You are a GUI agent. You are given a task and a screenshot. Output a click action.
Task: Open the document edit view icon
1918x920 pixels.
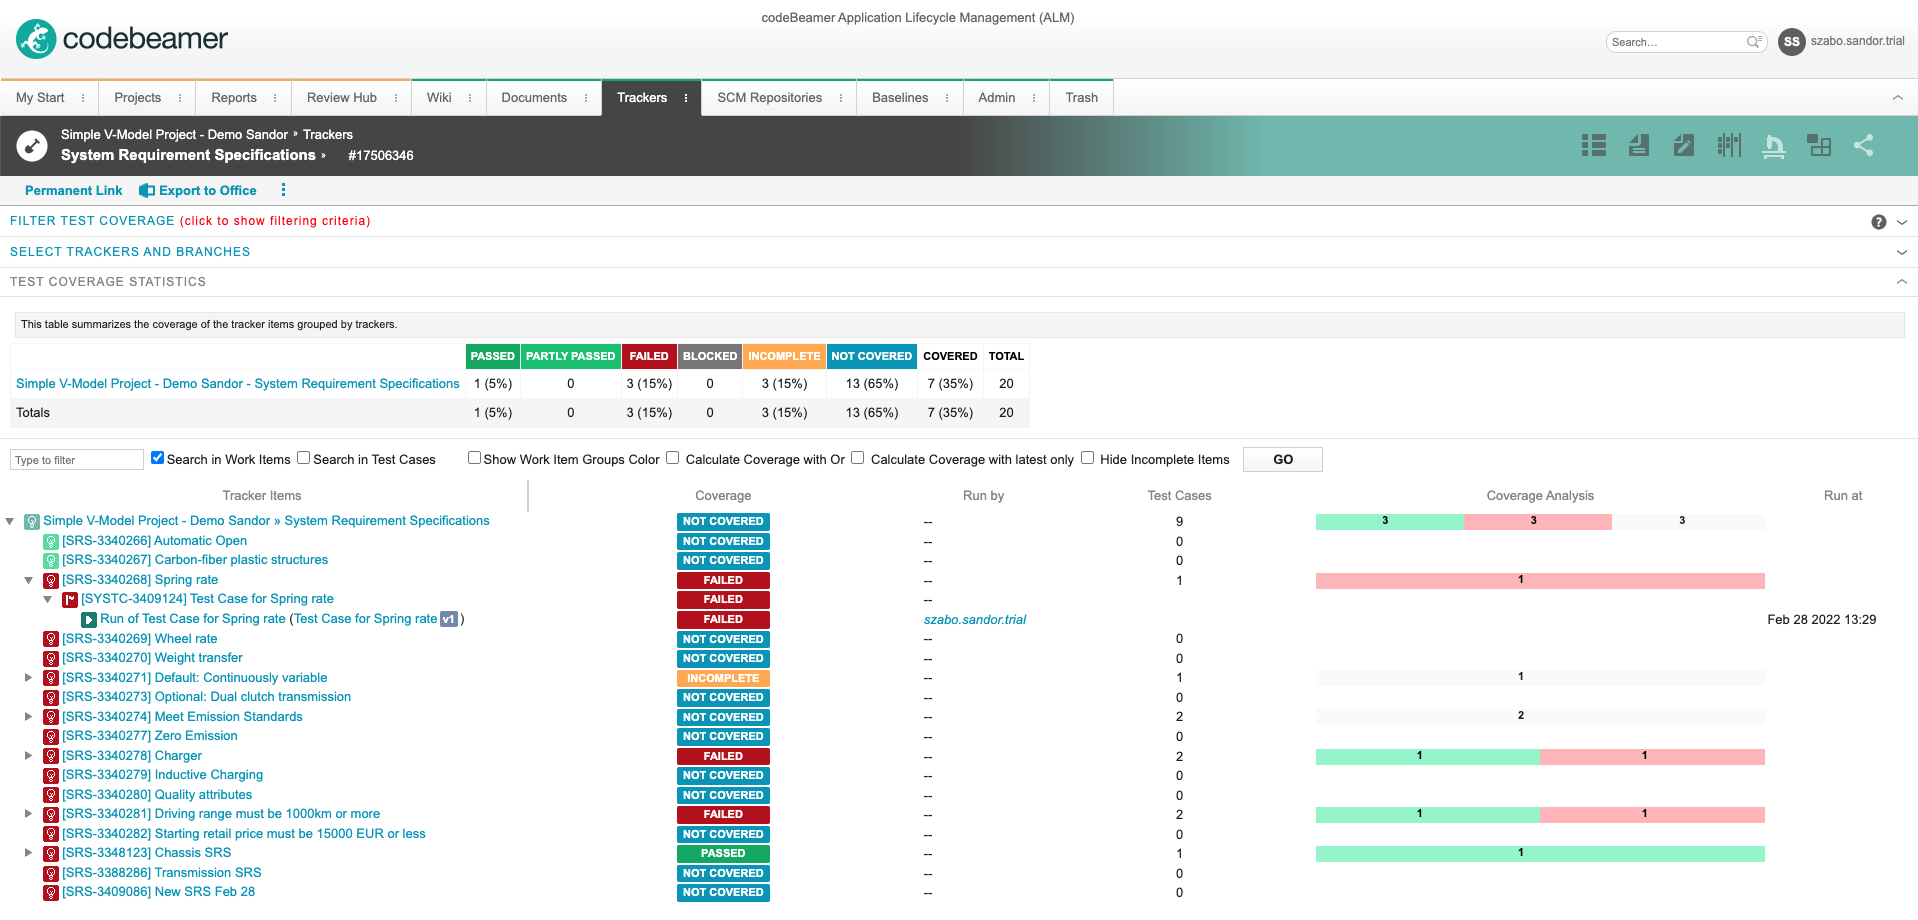pos(1683,146)
